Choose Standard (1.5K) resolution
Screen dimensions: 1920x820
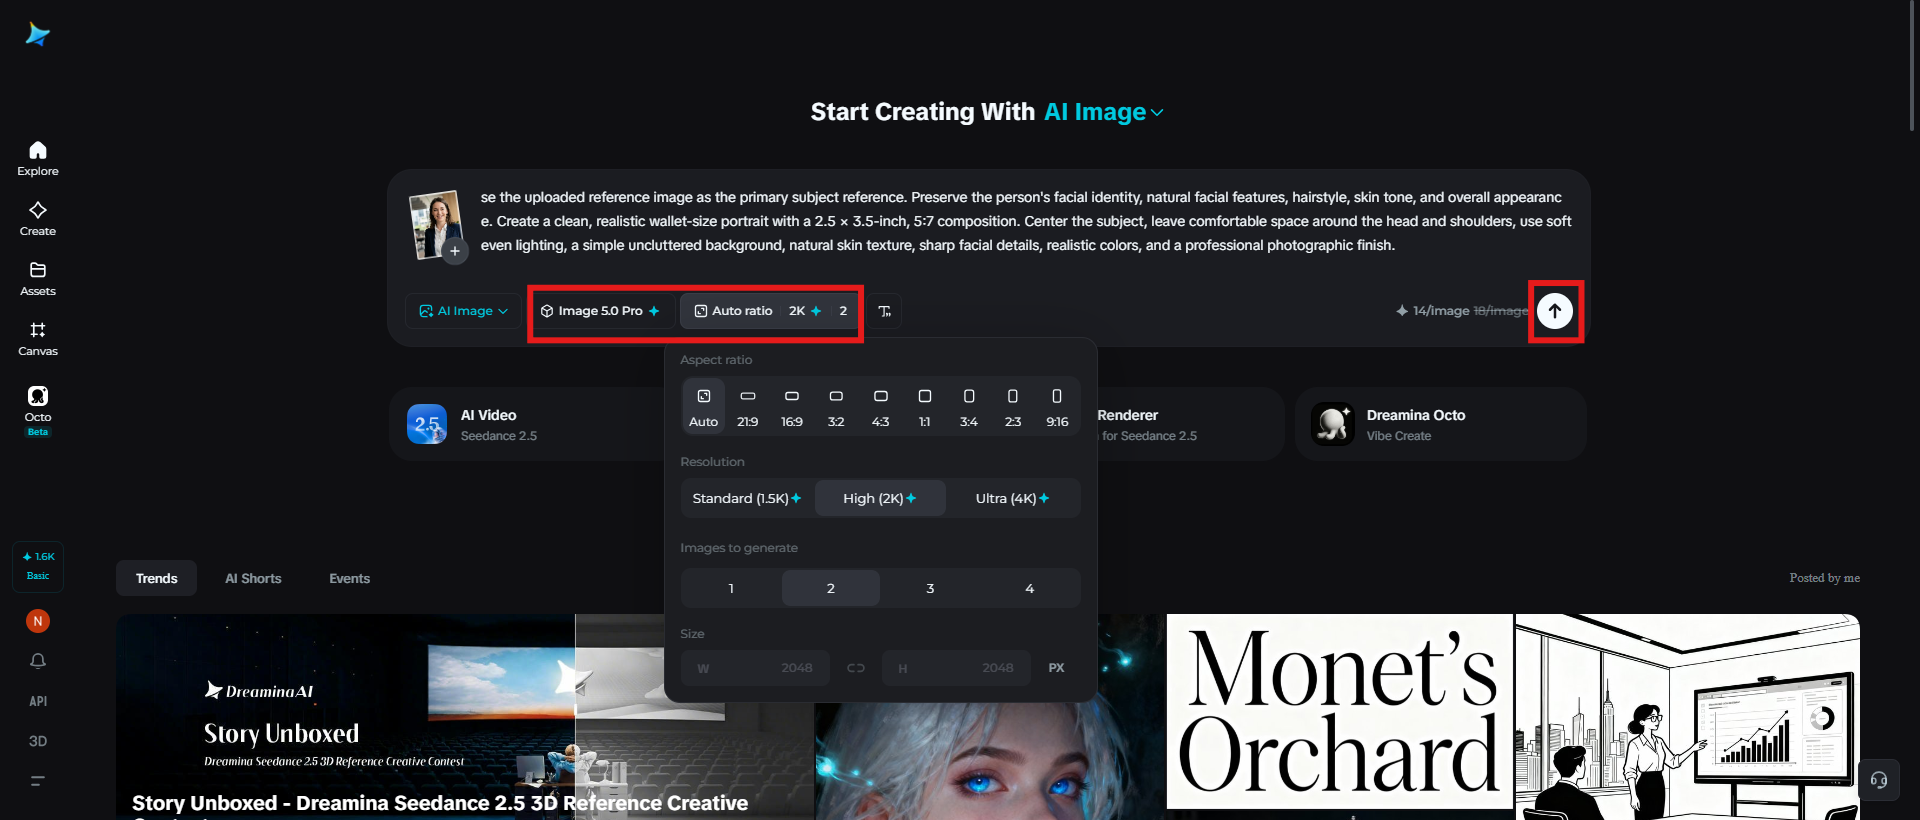747,498
